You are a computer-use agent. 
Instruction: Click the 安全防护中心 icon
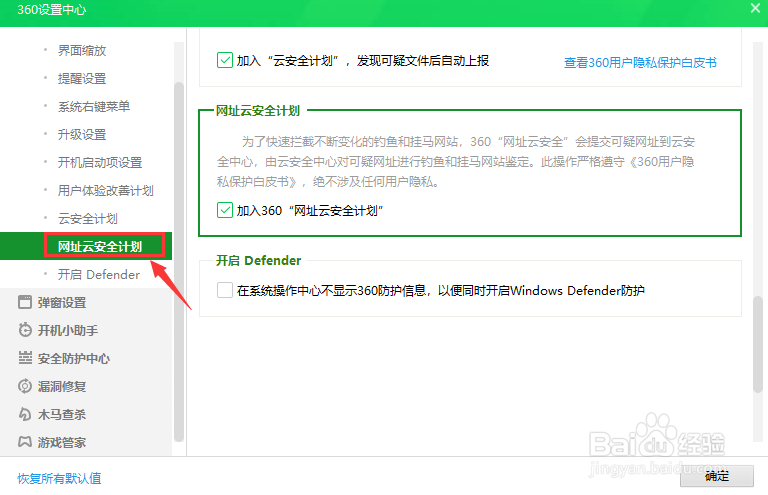(x=25, y=358)
